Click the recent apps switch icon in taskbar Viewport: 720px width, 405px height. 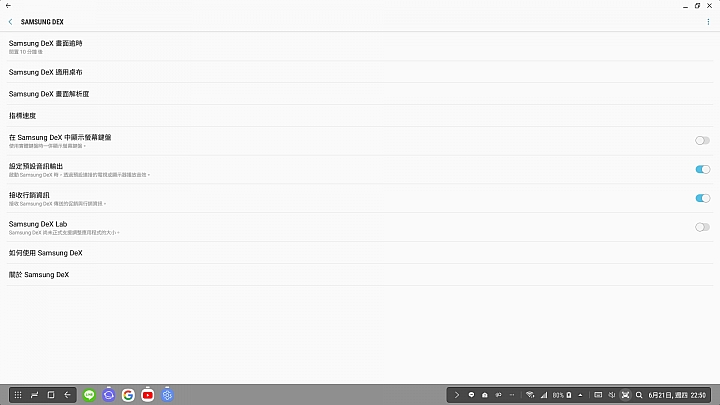(34, 395)
